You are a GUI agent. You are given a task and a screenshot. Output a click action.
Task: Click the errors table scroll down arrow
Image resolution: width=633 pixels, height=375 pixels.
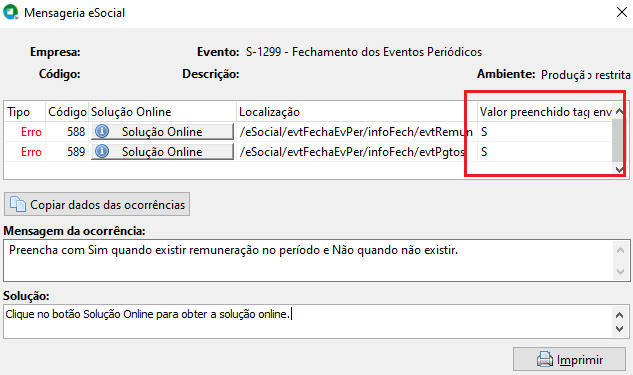tap(619, 170)
